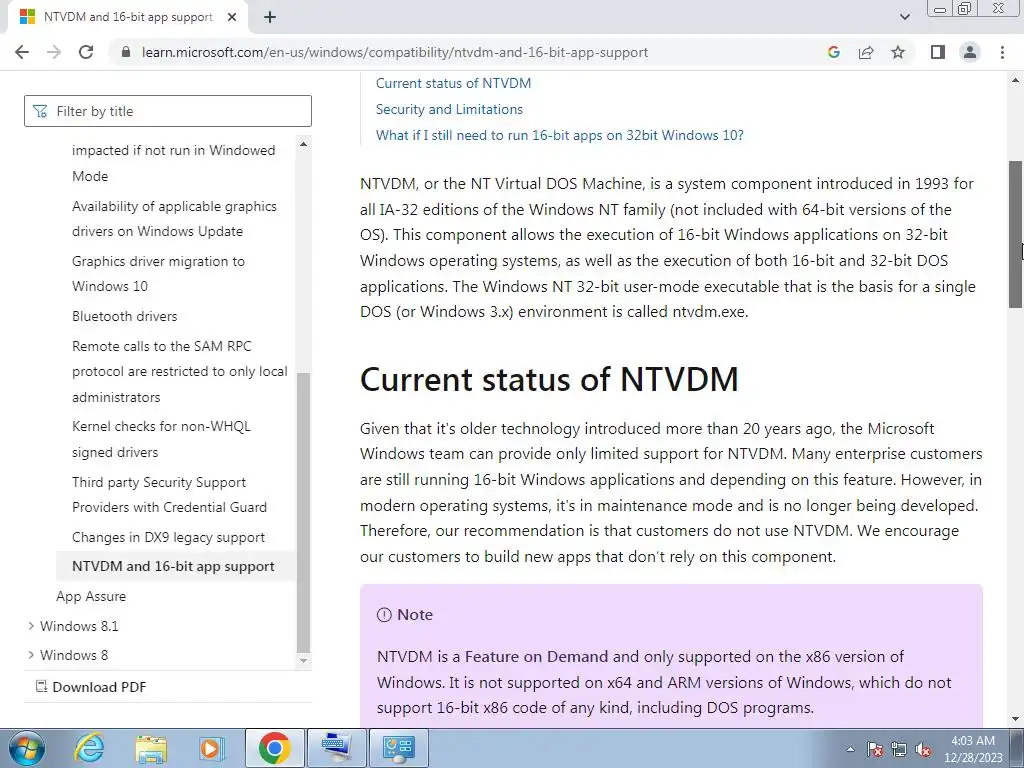Click the Filter by title input field
The image size is (1024, 768).
click(x=168, y=111)
